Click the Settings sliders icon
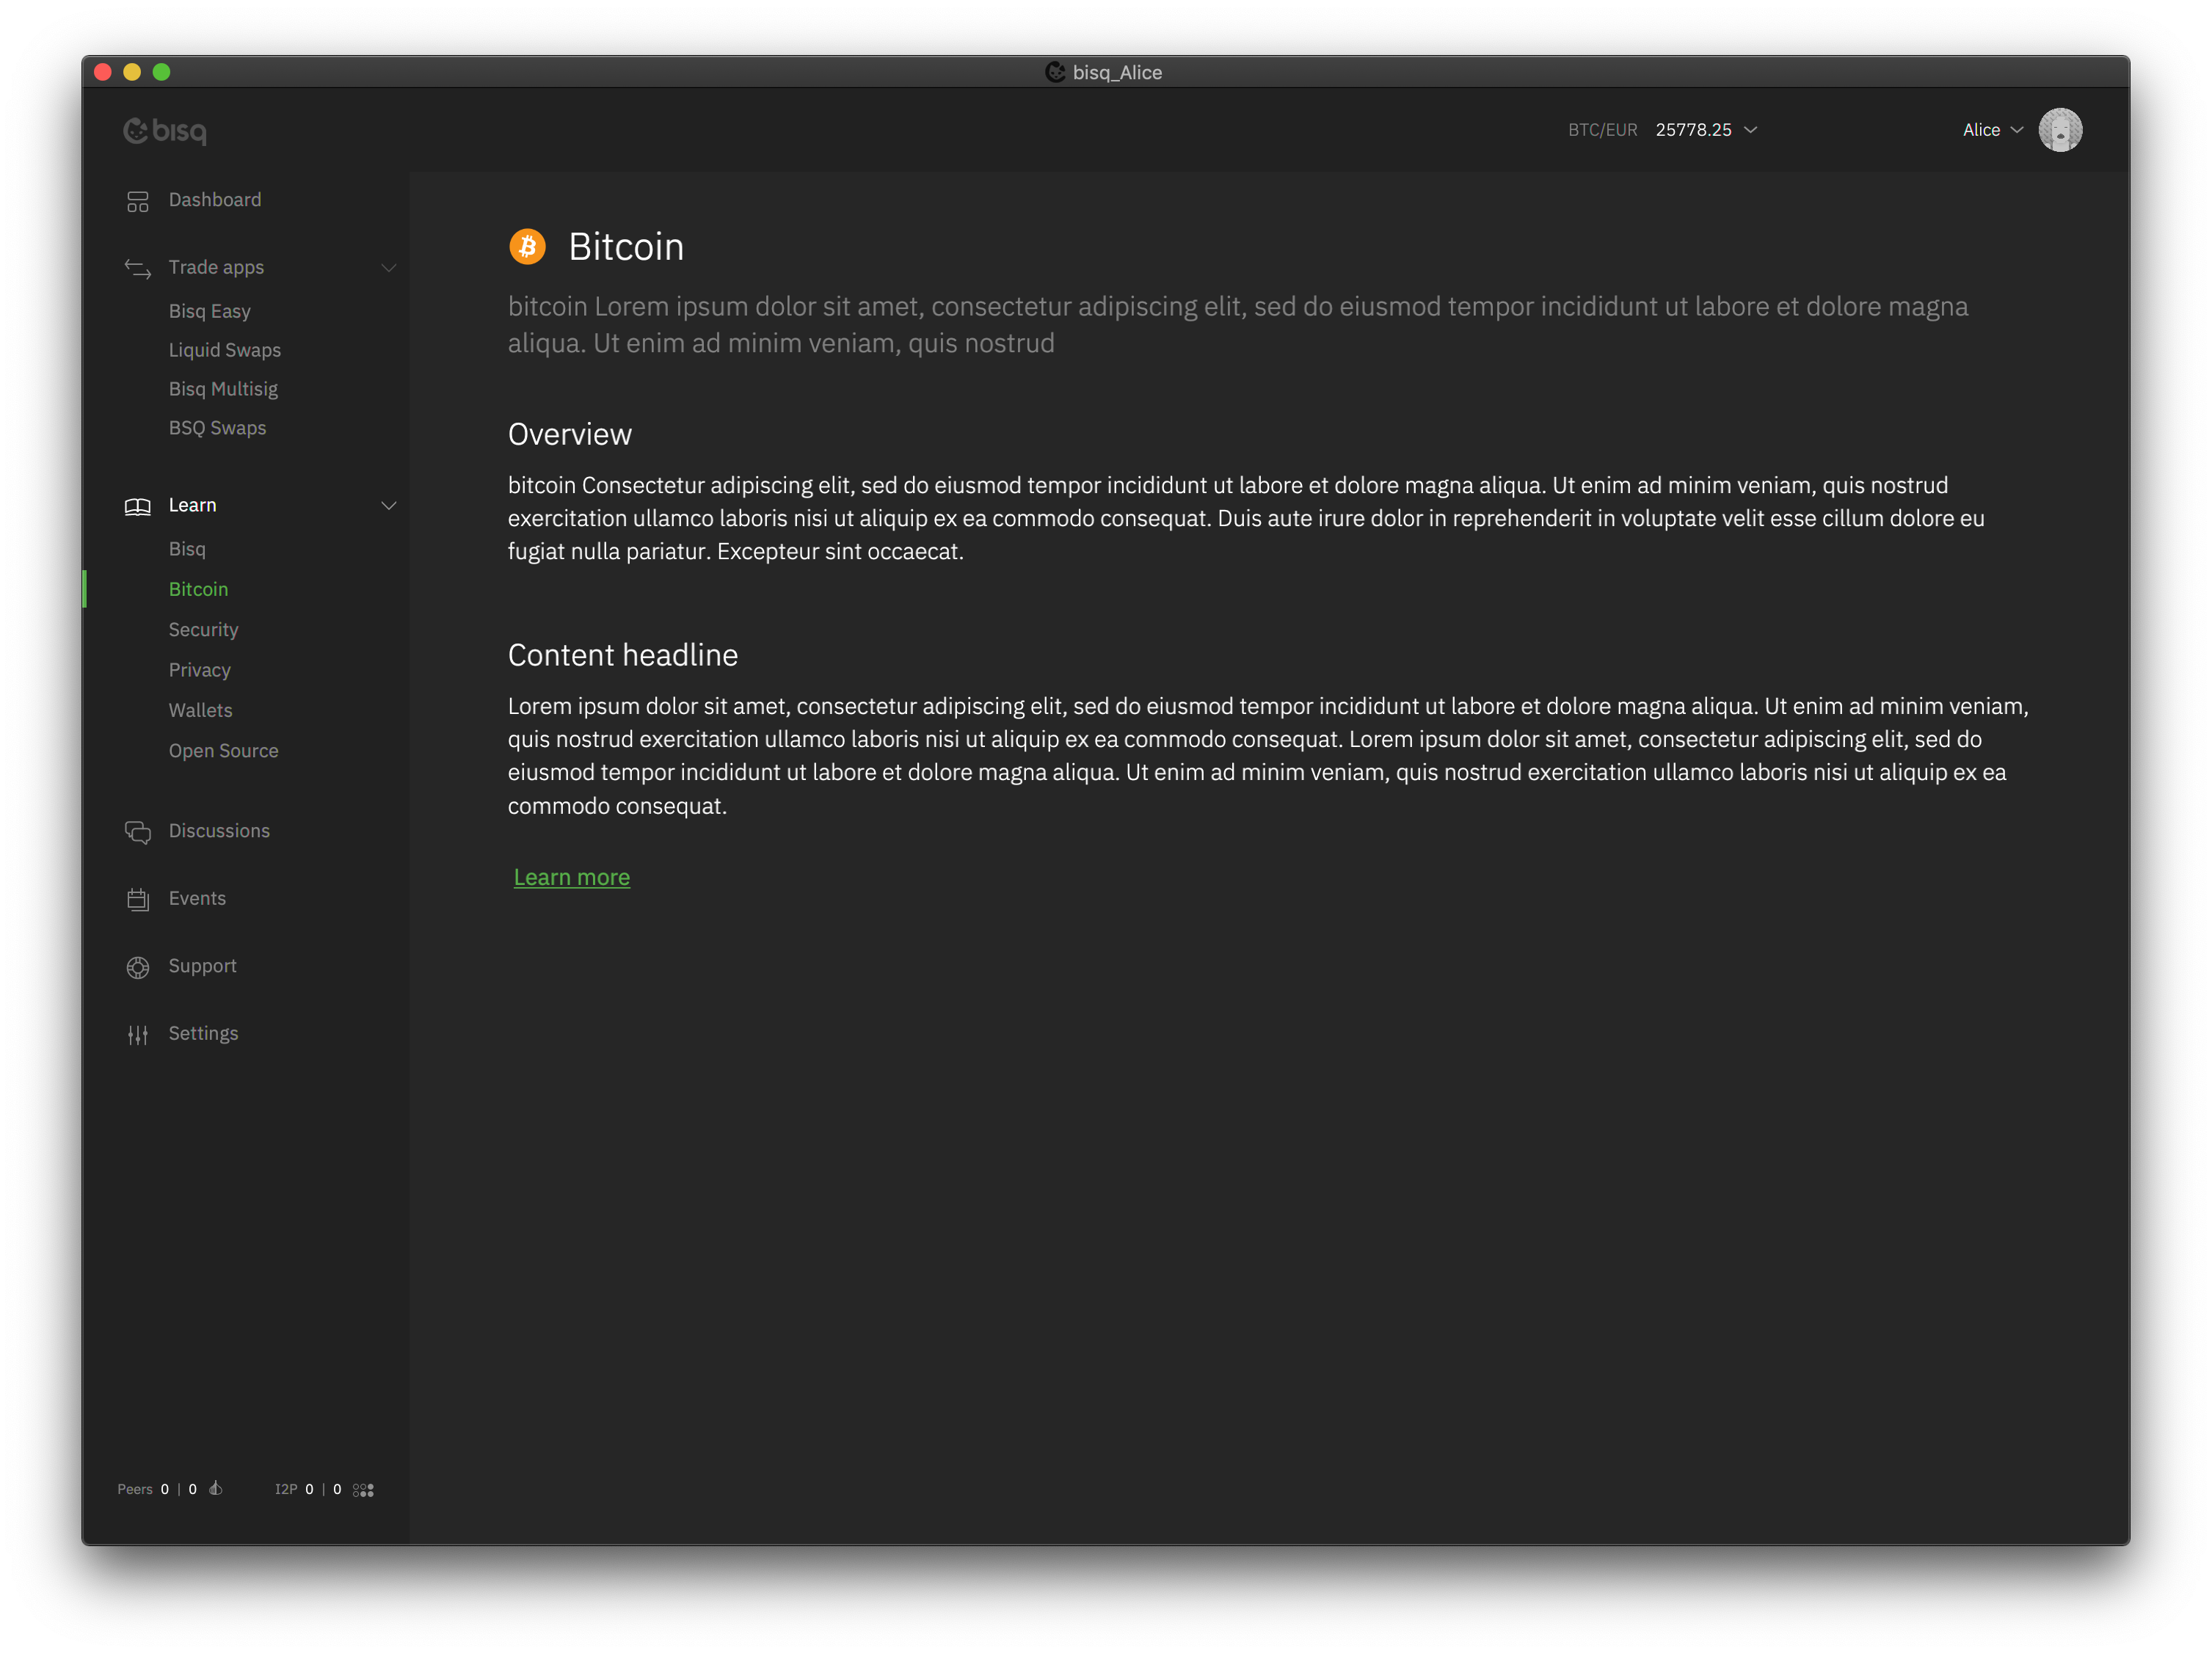The width and height of the screenshot is (2212, 1654). click(x=138, y=1034)
